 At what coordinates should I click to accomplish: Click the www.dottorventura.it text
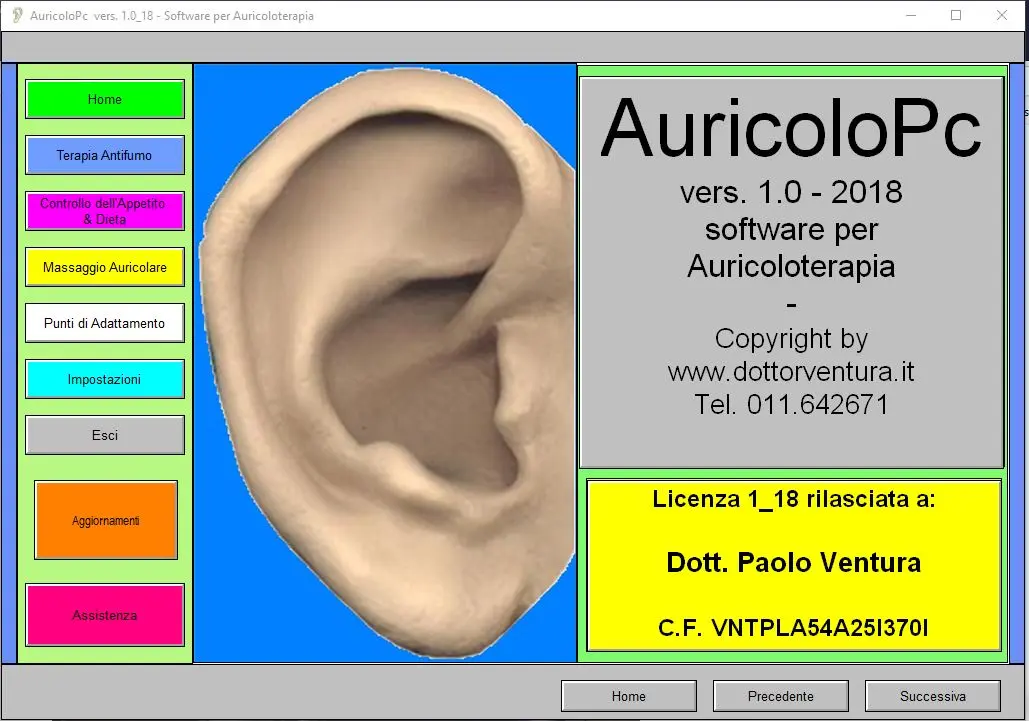pos(791,371)
